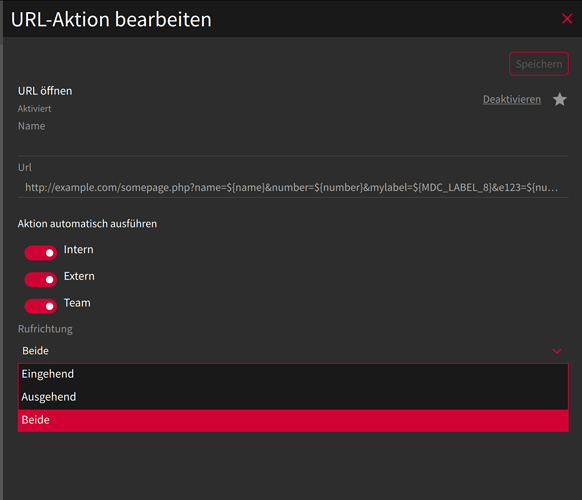Click the URL öffnen heading
The height and width of the screenshot is (500, 582).
pyautogui.click(x=45, y=91)
